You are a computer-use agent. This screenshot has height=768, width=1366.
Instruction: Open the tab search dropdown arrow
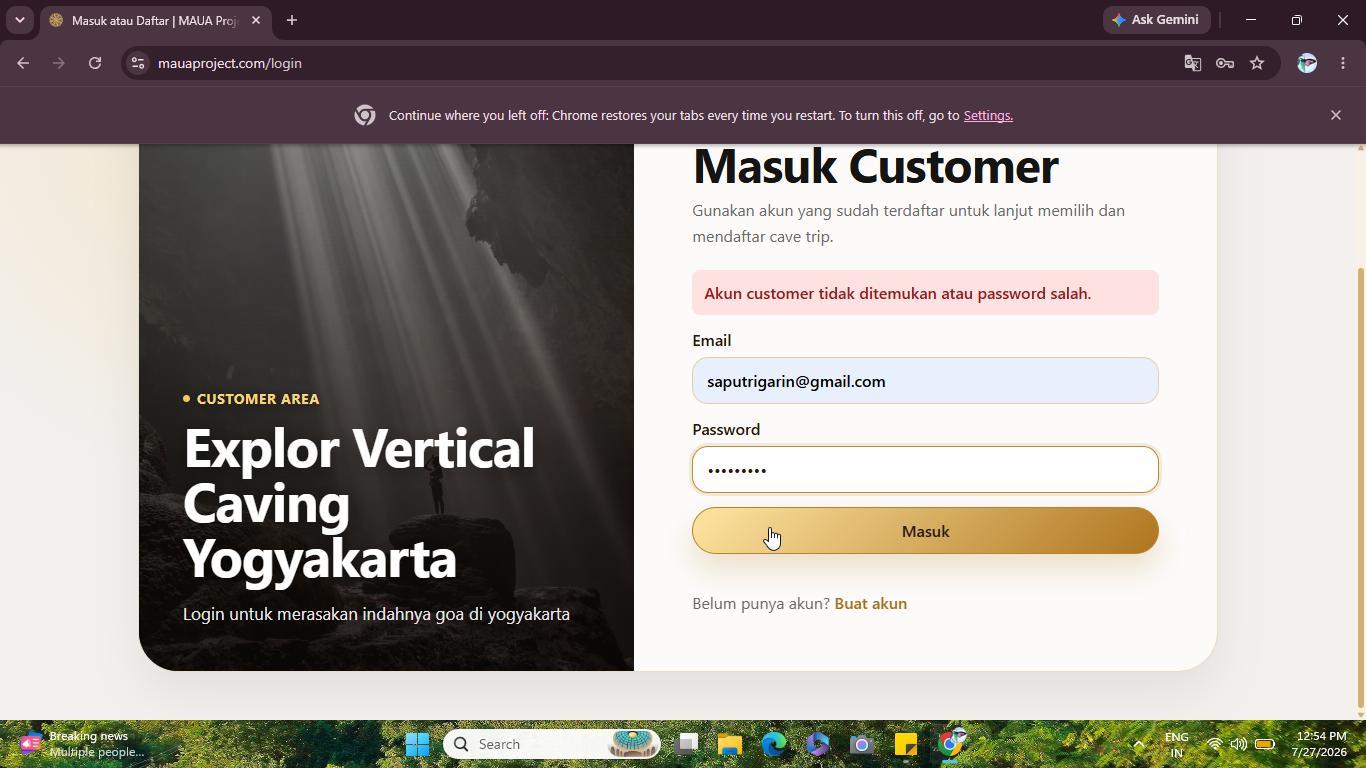(19, 20)
